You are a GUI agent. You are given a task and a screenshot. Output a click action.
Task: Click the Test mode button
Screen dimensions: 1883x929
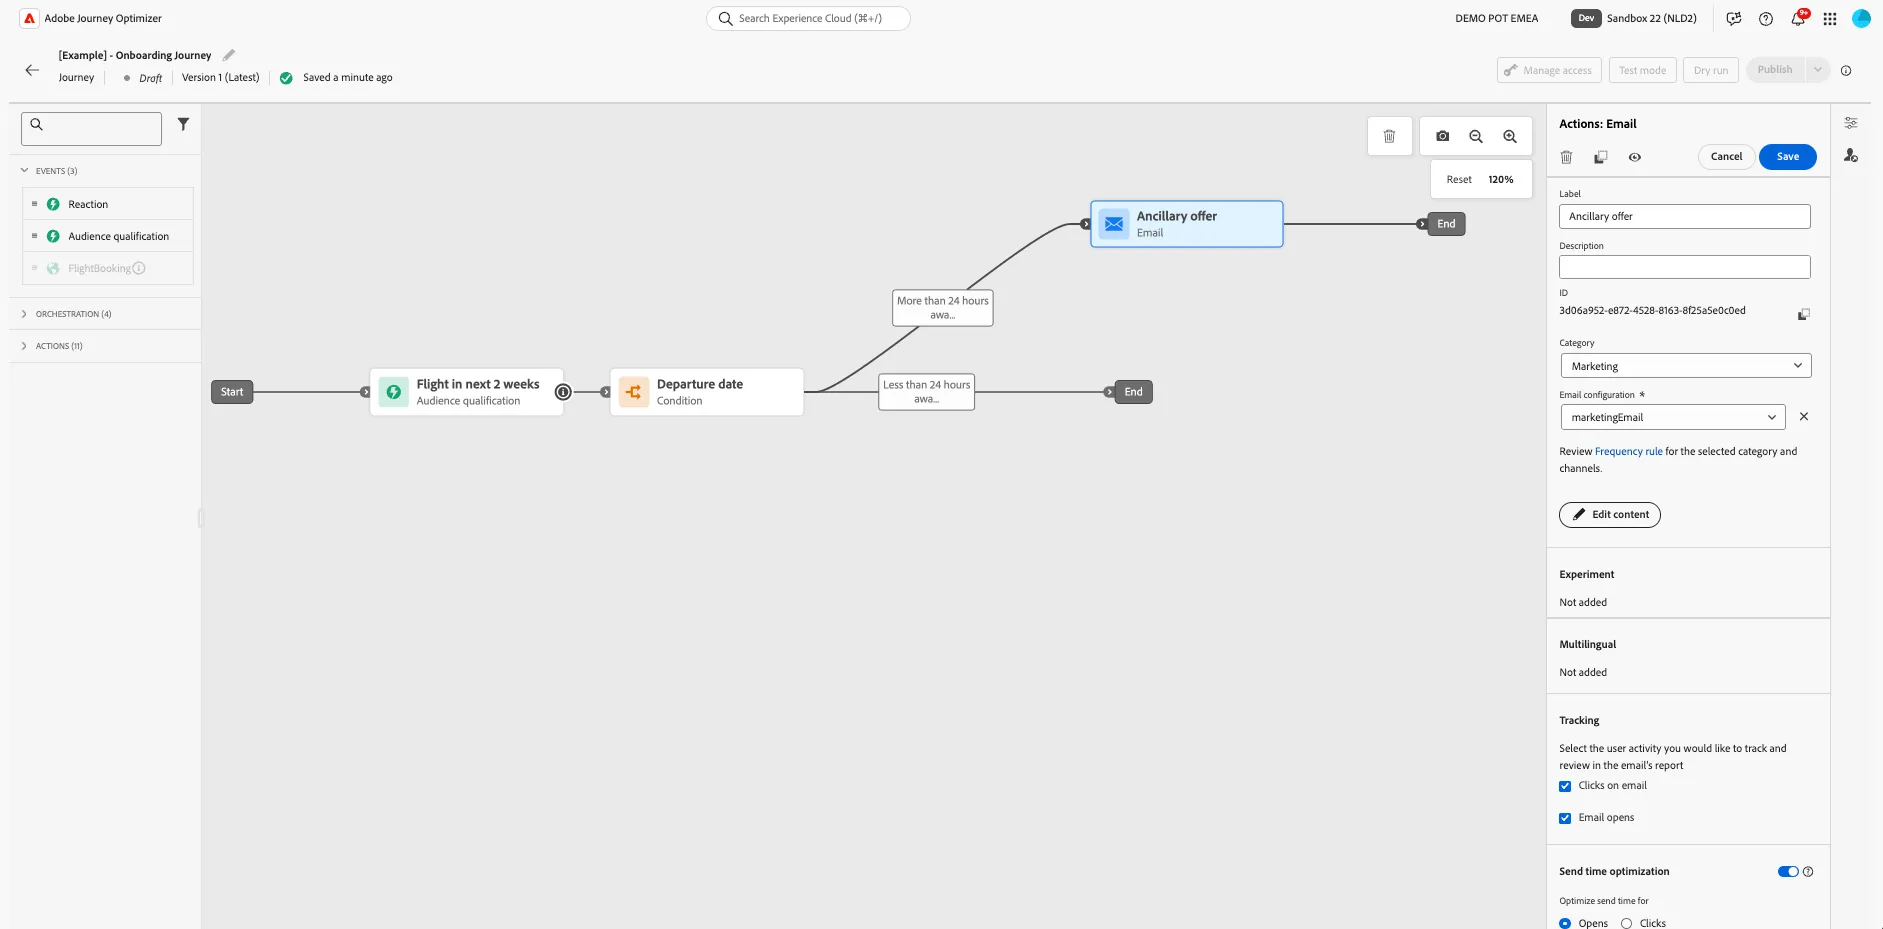(1642, 70)
